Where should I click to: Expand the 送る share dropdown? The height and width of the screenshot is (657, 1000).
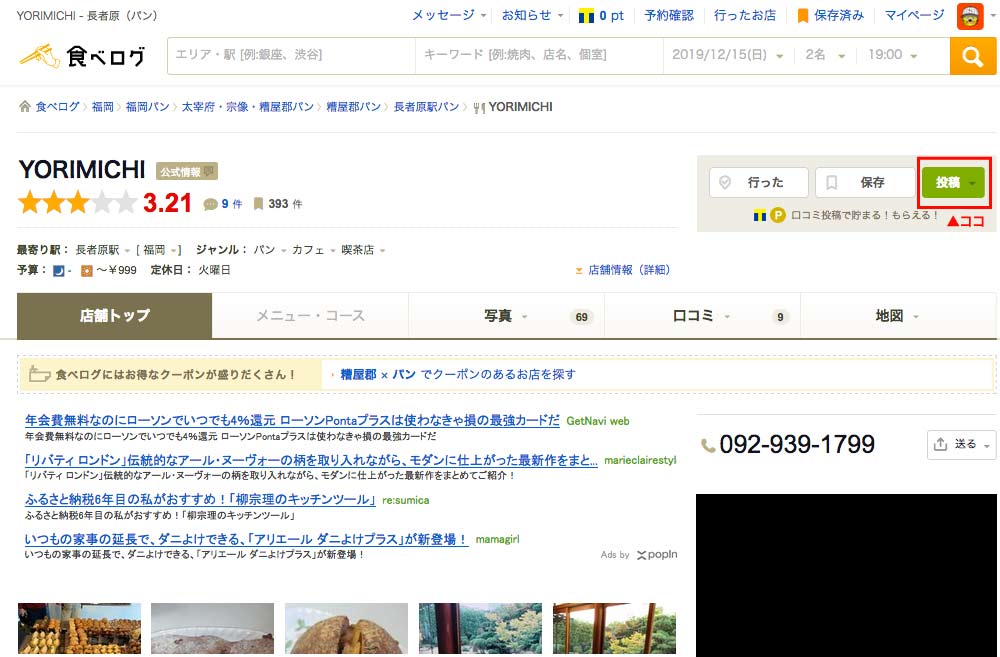click(962, 445)
